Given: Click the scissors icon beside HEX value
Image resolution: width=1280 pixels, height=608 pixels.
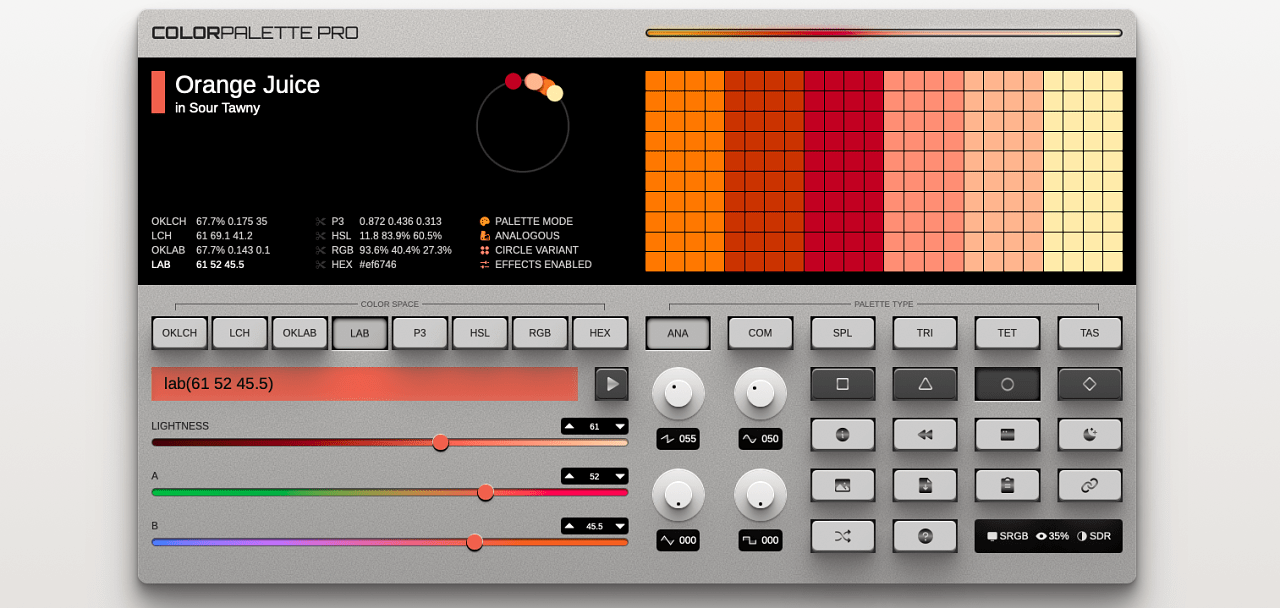Looking at the screenshot, I should tap(321, 265).
